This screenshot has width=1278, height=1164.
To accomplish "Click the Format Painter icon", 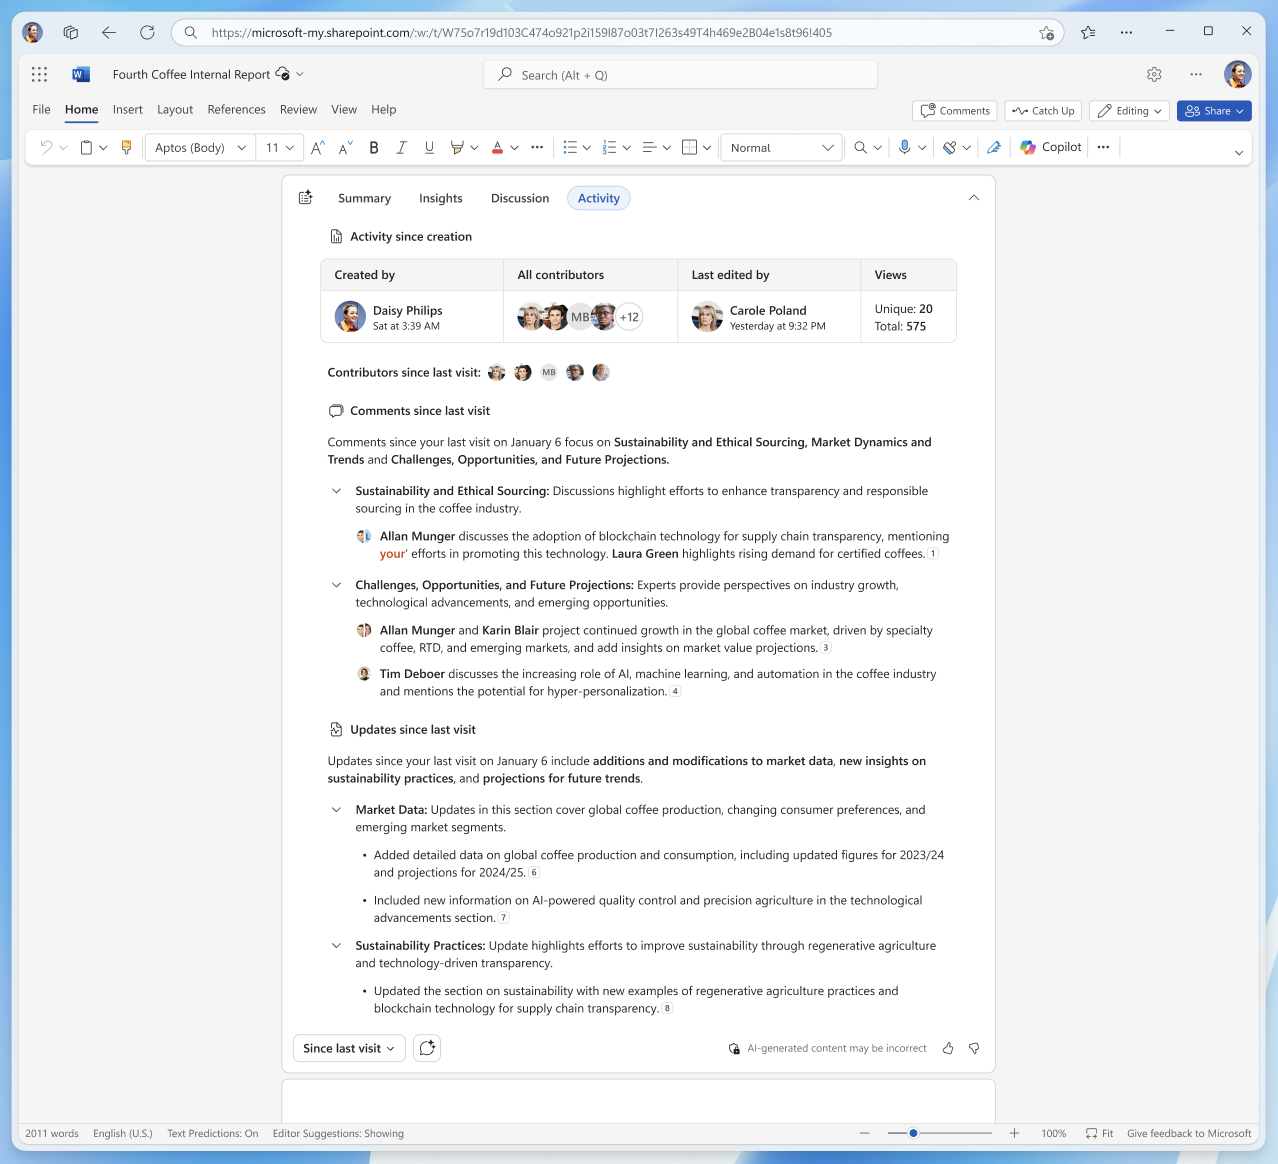I will tap(126, 147).
